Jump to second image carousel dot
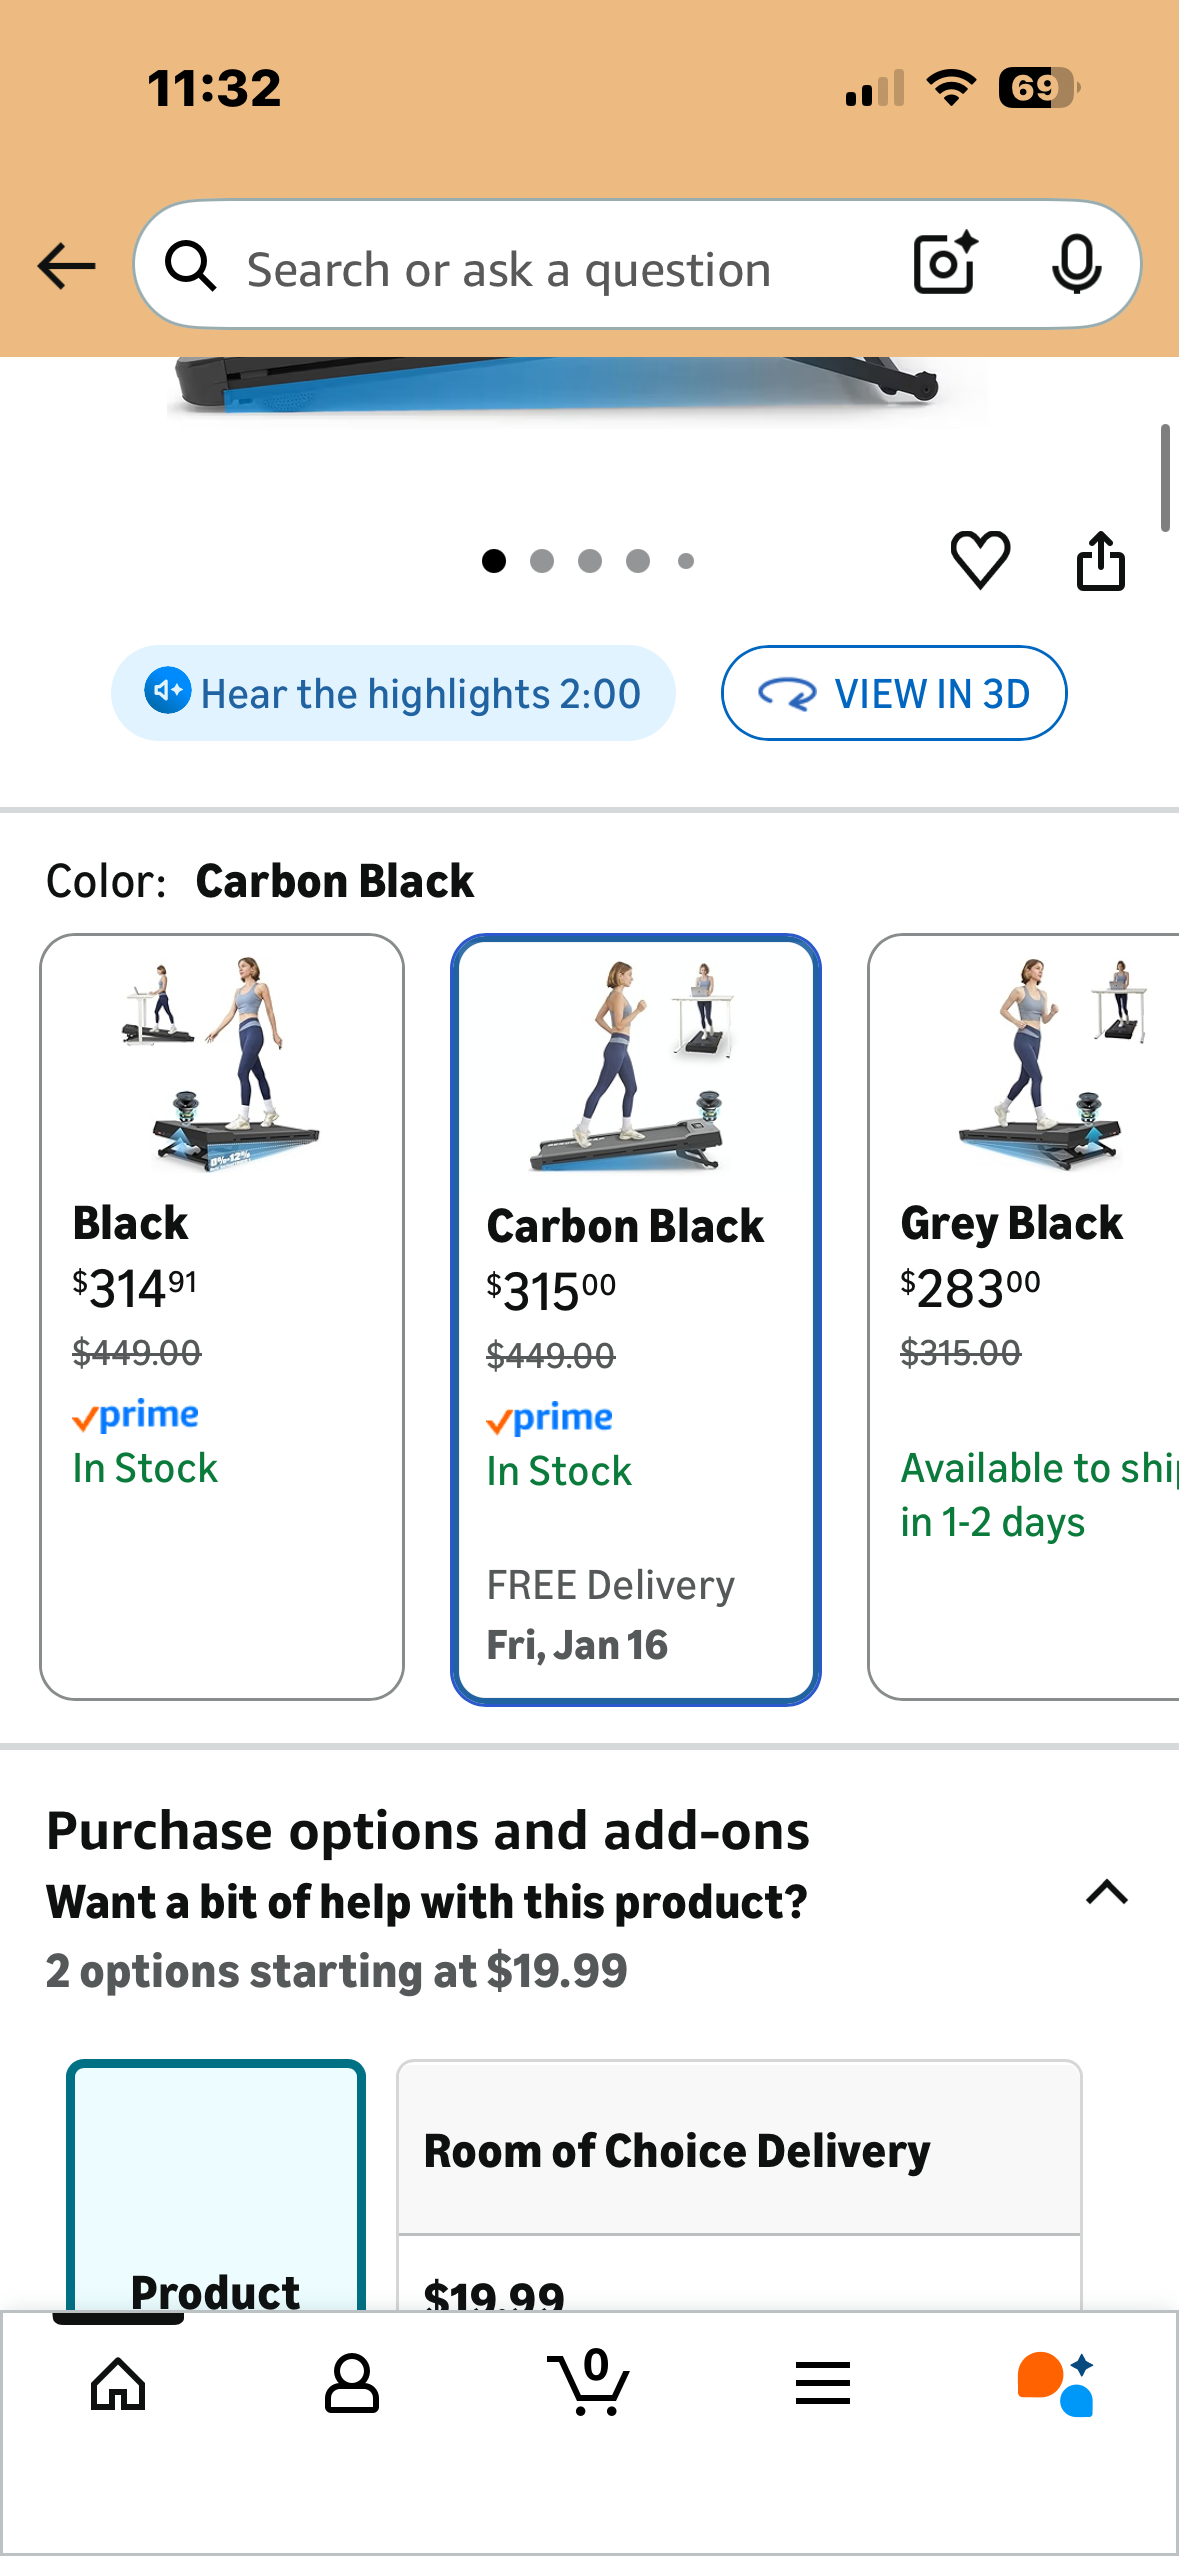This screenshot has width=1179, height=2556. [542, 561]
